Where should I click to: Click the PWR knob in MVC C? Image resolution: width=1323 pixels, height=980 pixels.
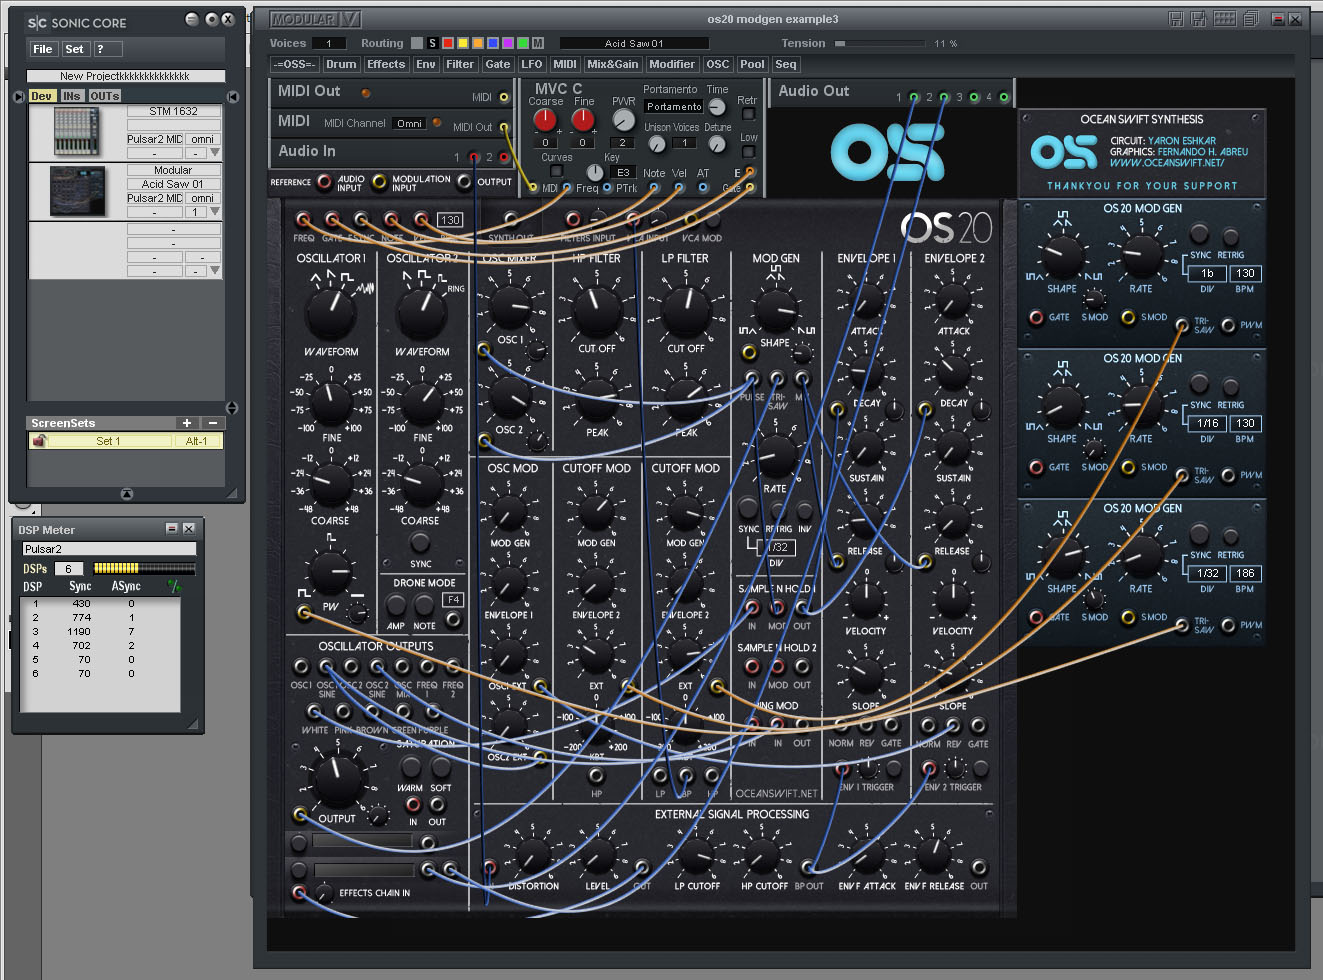[623, 120]
